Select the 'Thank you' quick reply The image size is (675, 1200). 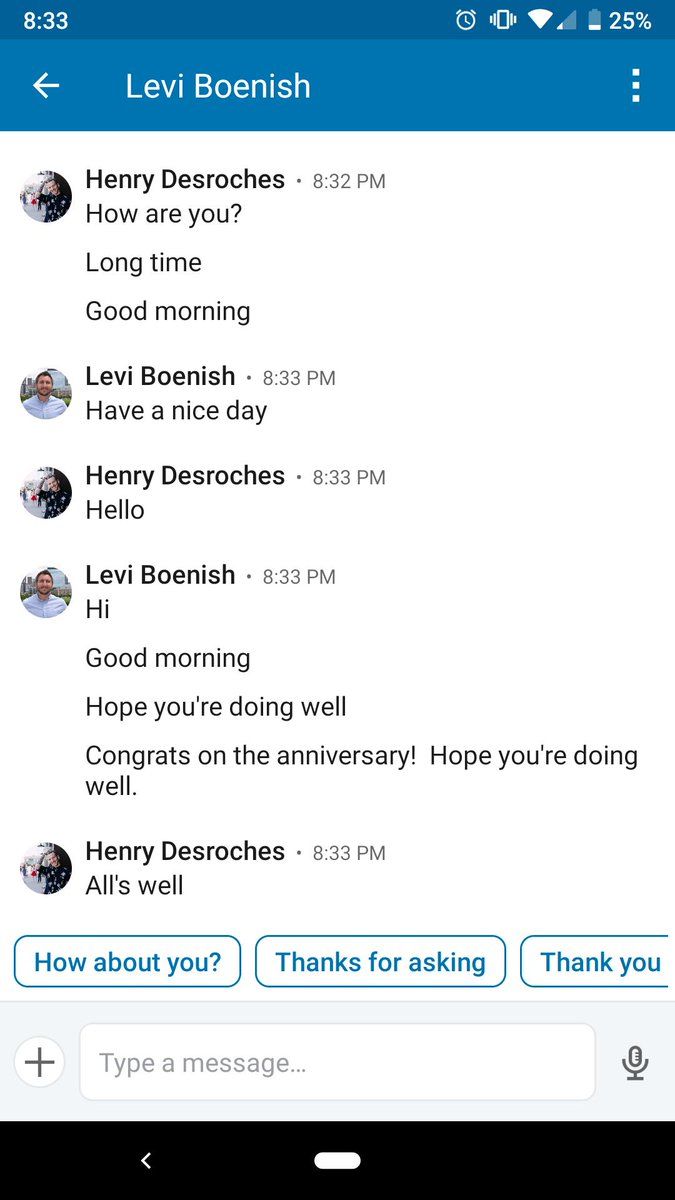point(598,962)
